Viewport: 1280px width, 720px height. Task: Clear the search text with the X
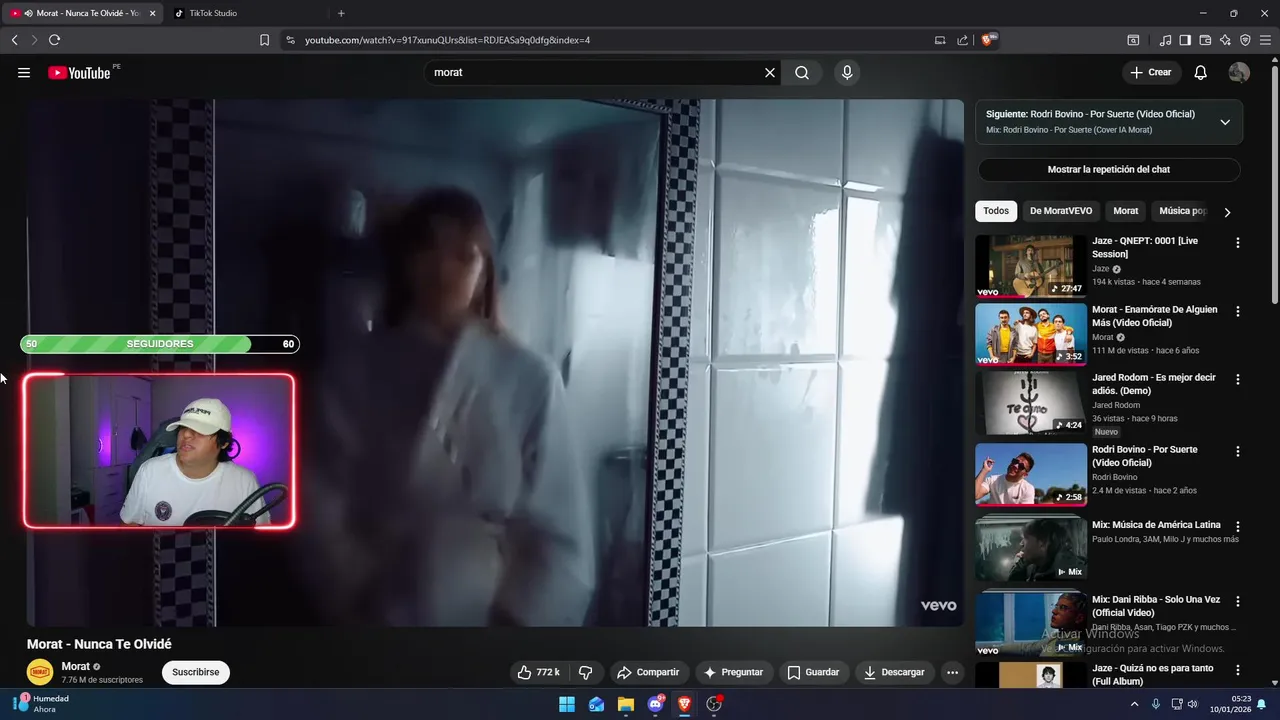(x=770, y=72)
